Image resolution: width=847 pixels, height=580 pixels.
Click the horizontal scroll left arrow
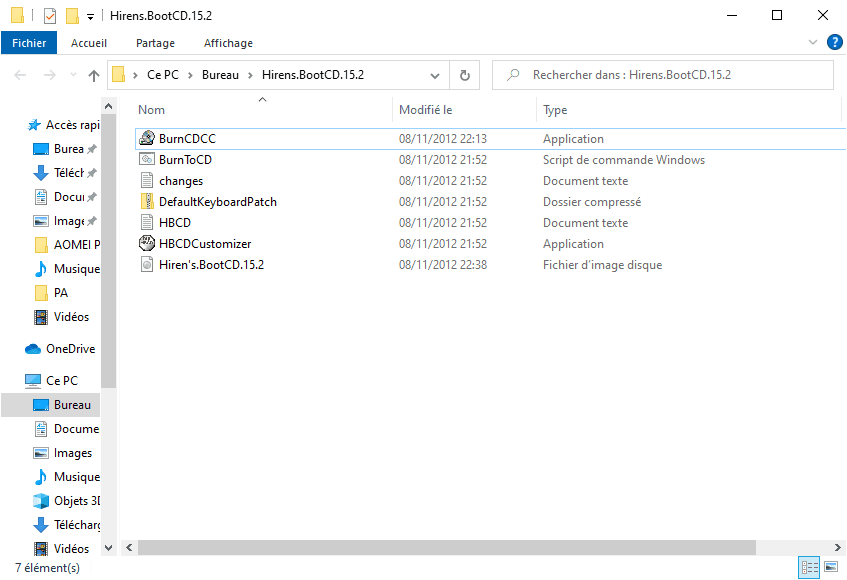pos(129,547)
